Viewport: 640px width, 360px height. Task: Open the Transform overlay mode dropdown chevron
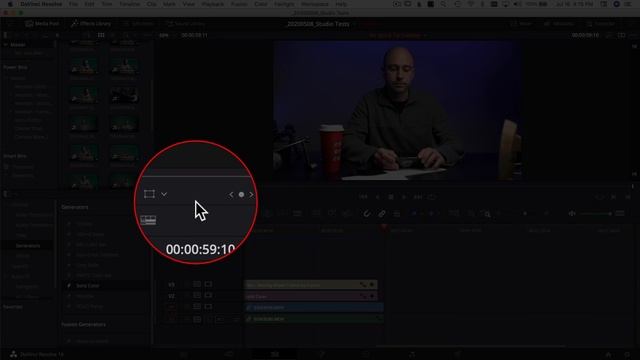click(164, 194)
